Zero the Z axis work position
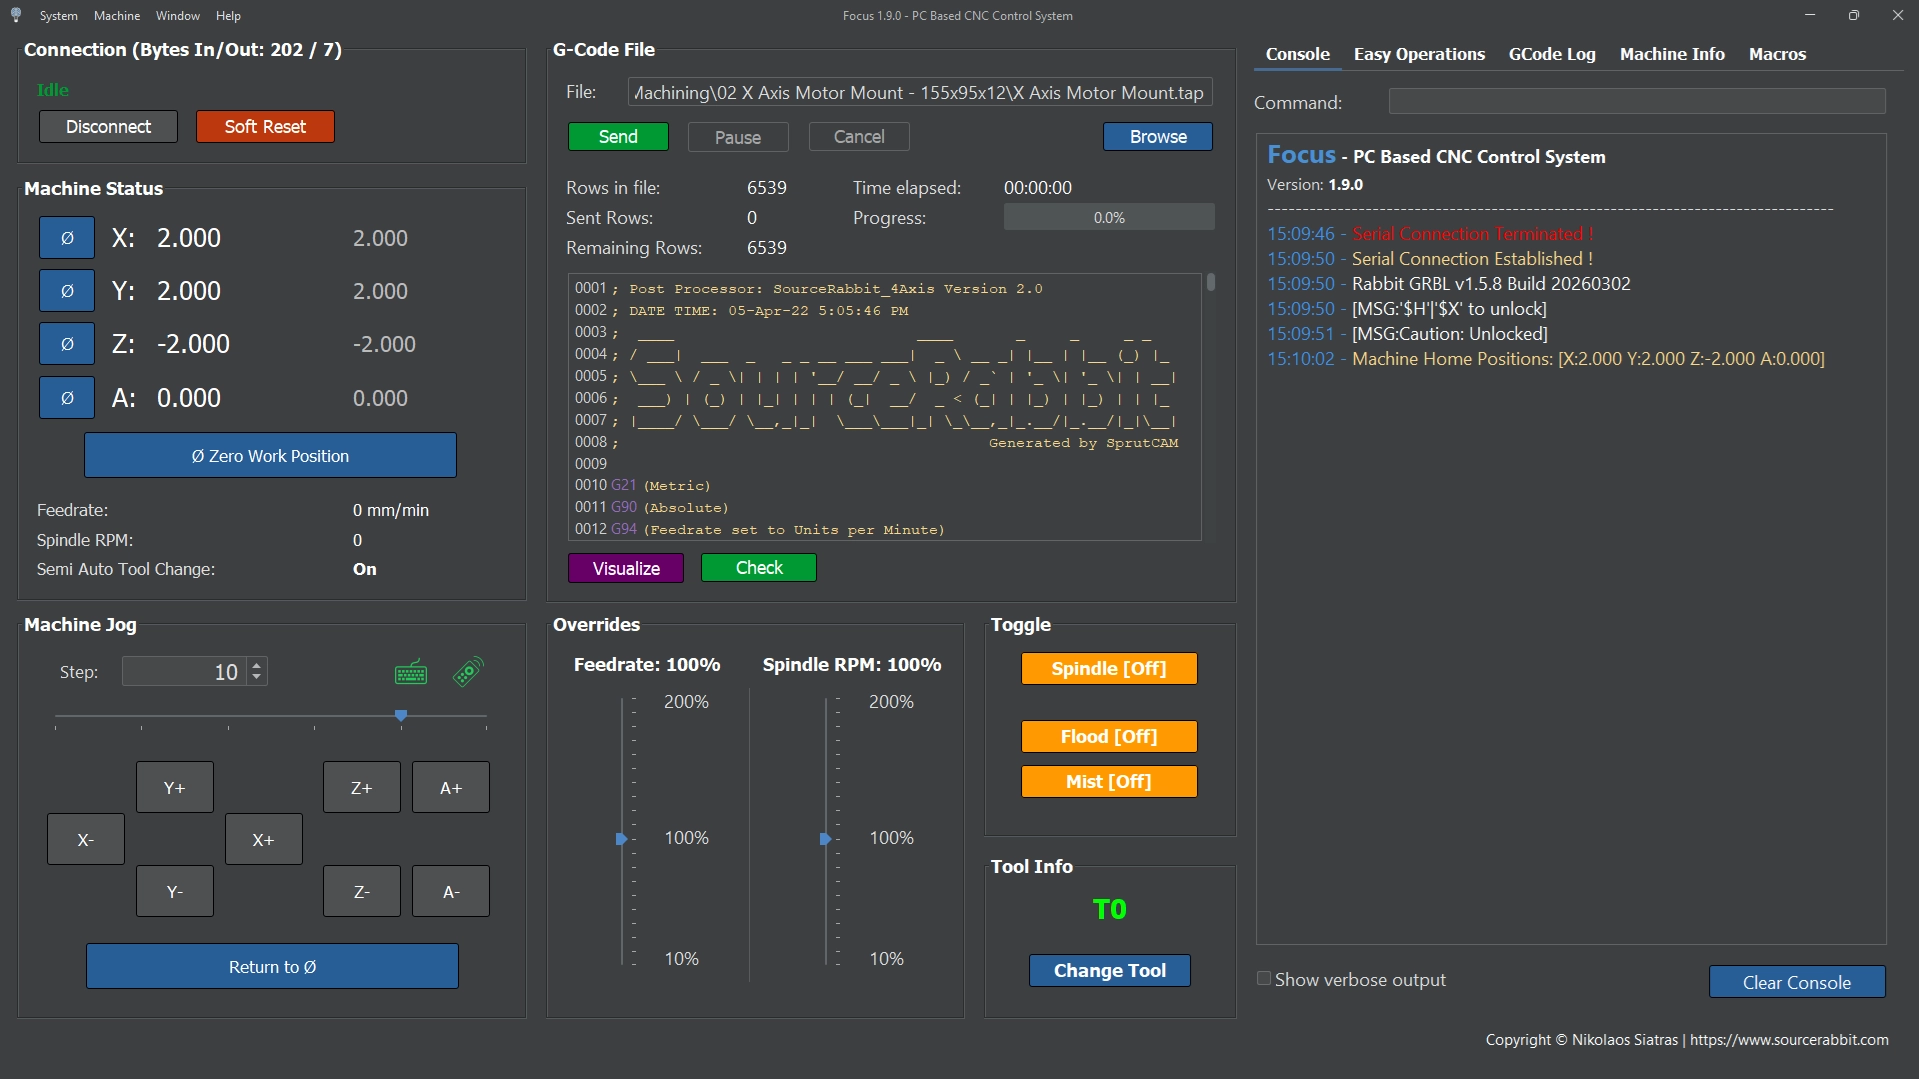Screen dimensions: 1919x1079 coord(67,344)
